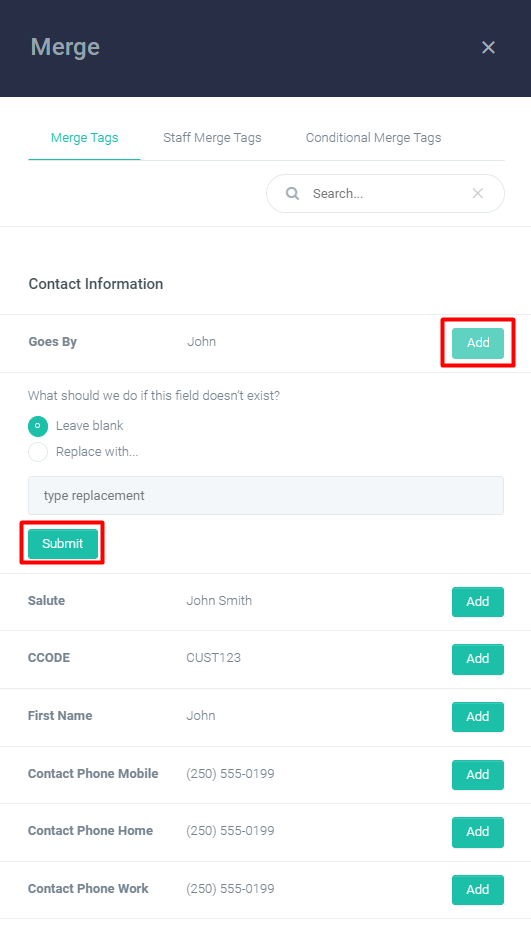Open the Conditional Merge Tags tab
The width and height of the screenshot is (531, 929).
pos(373,137)
